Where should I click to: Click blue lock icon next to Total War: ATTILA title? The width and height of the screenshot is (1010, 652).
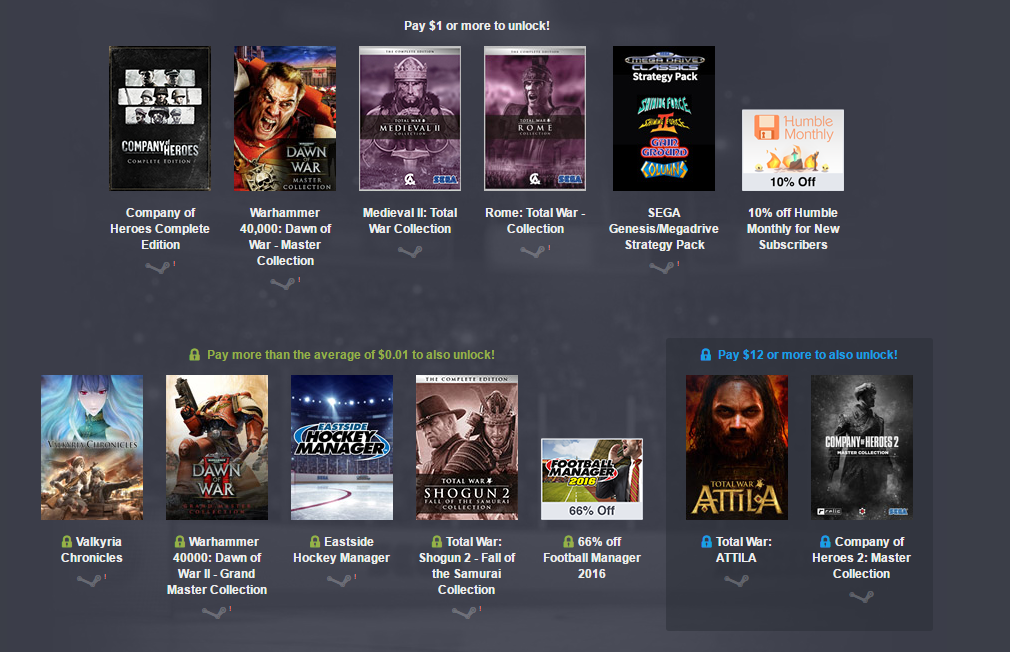pos(707,542)
